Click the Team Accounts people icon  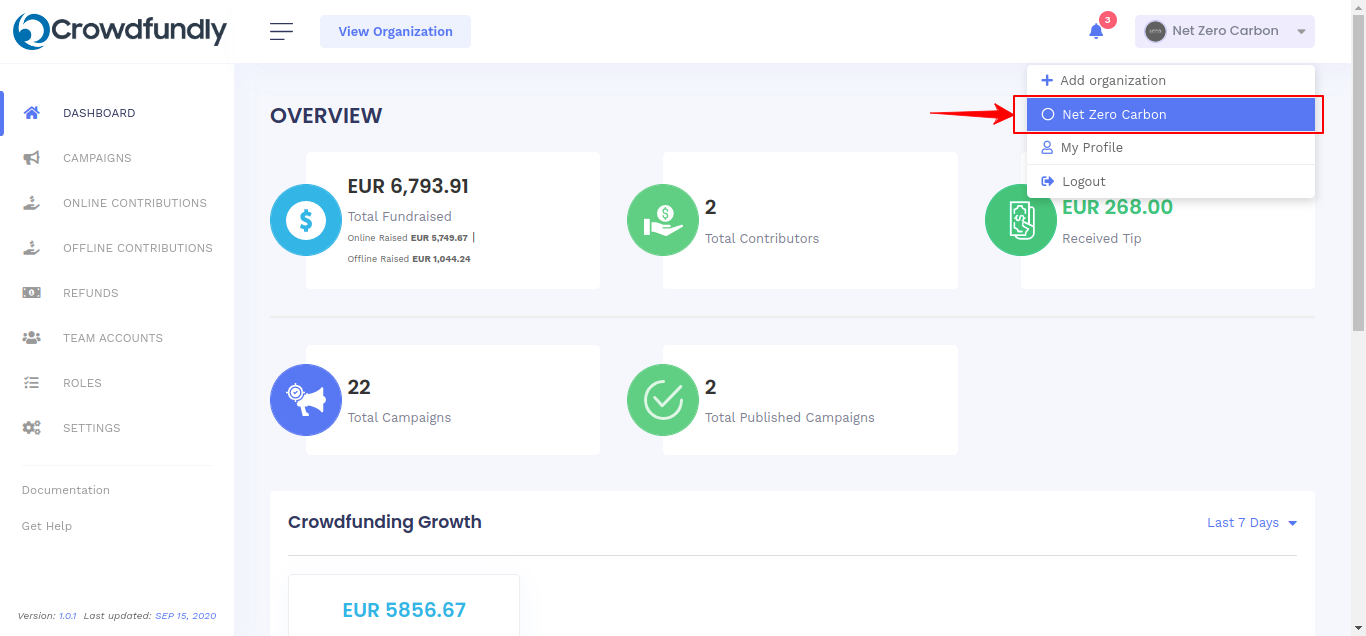32,338
